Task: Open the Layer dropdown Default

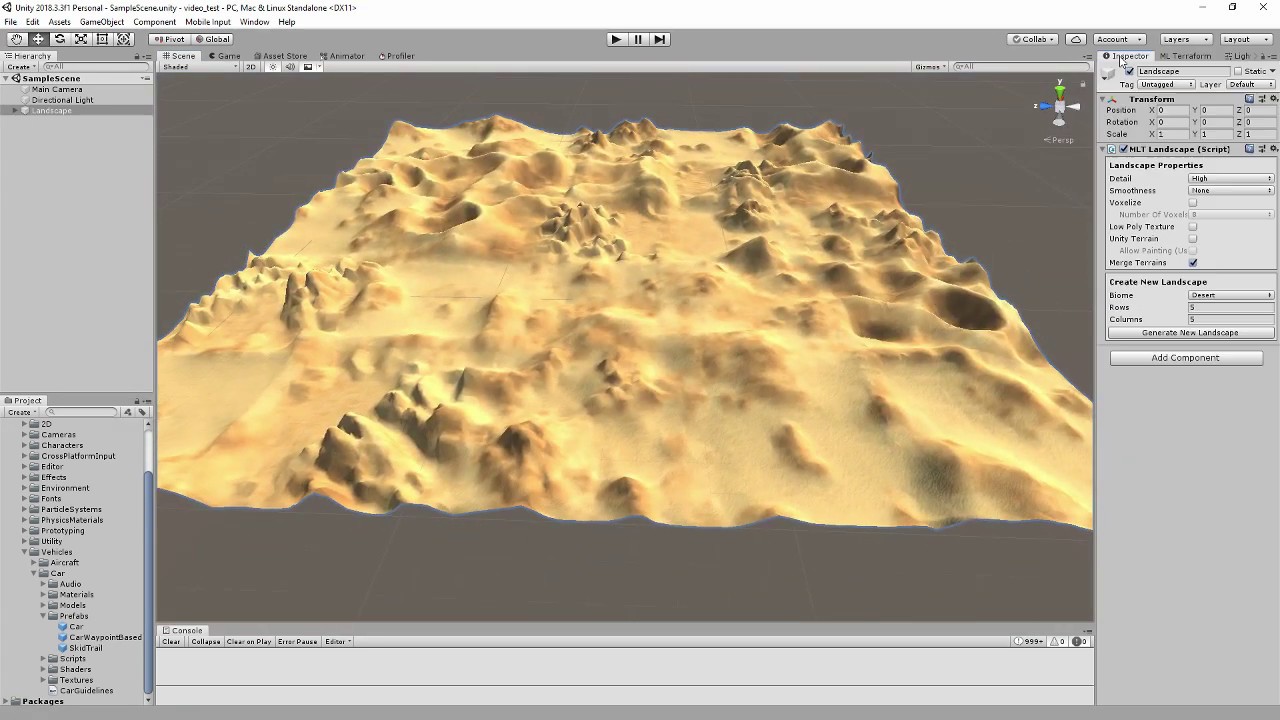Action: (1250, 85)
